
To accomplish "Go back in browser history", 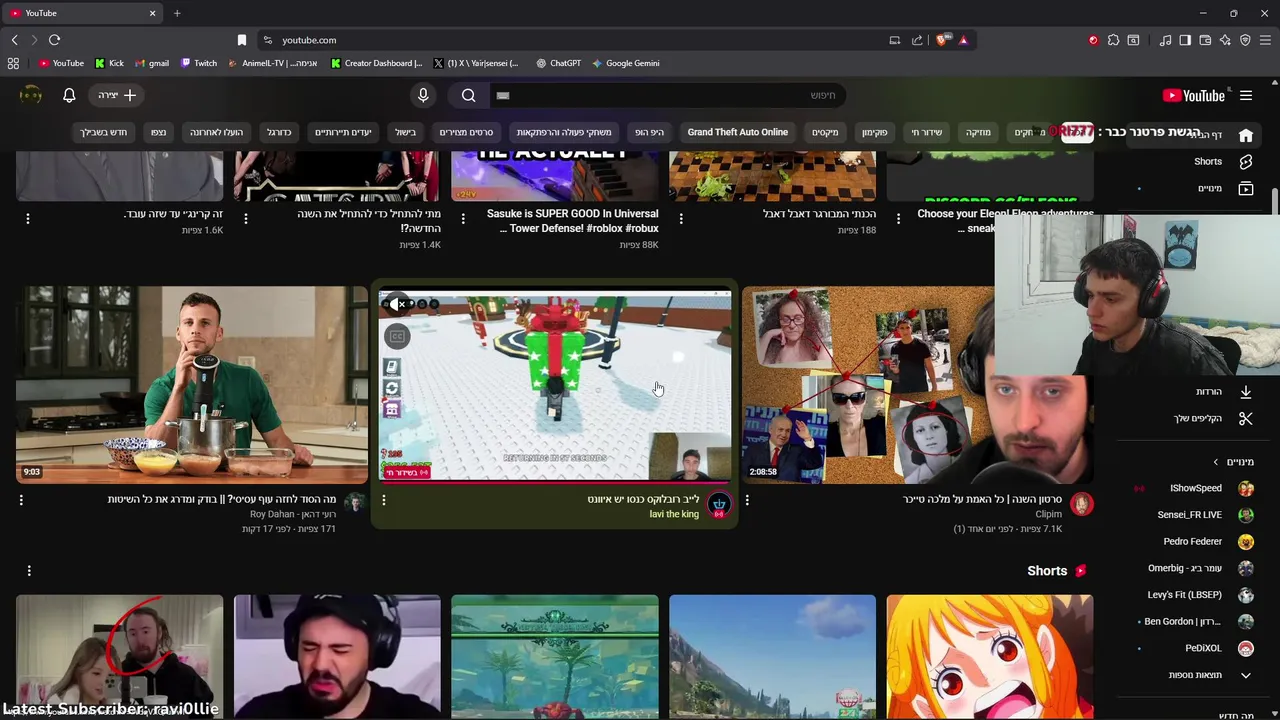I will tap(14, 40).
